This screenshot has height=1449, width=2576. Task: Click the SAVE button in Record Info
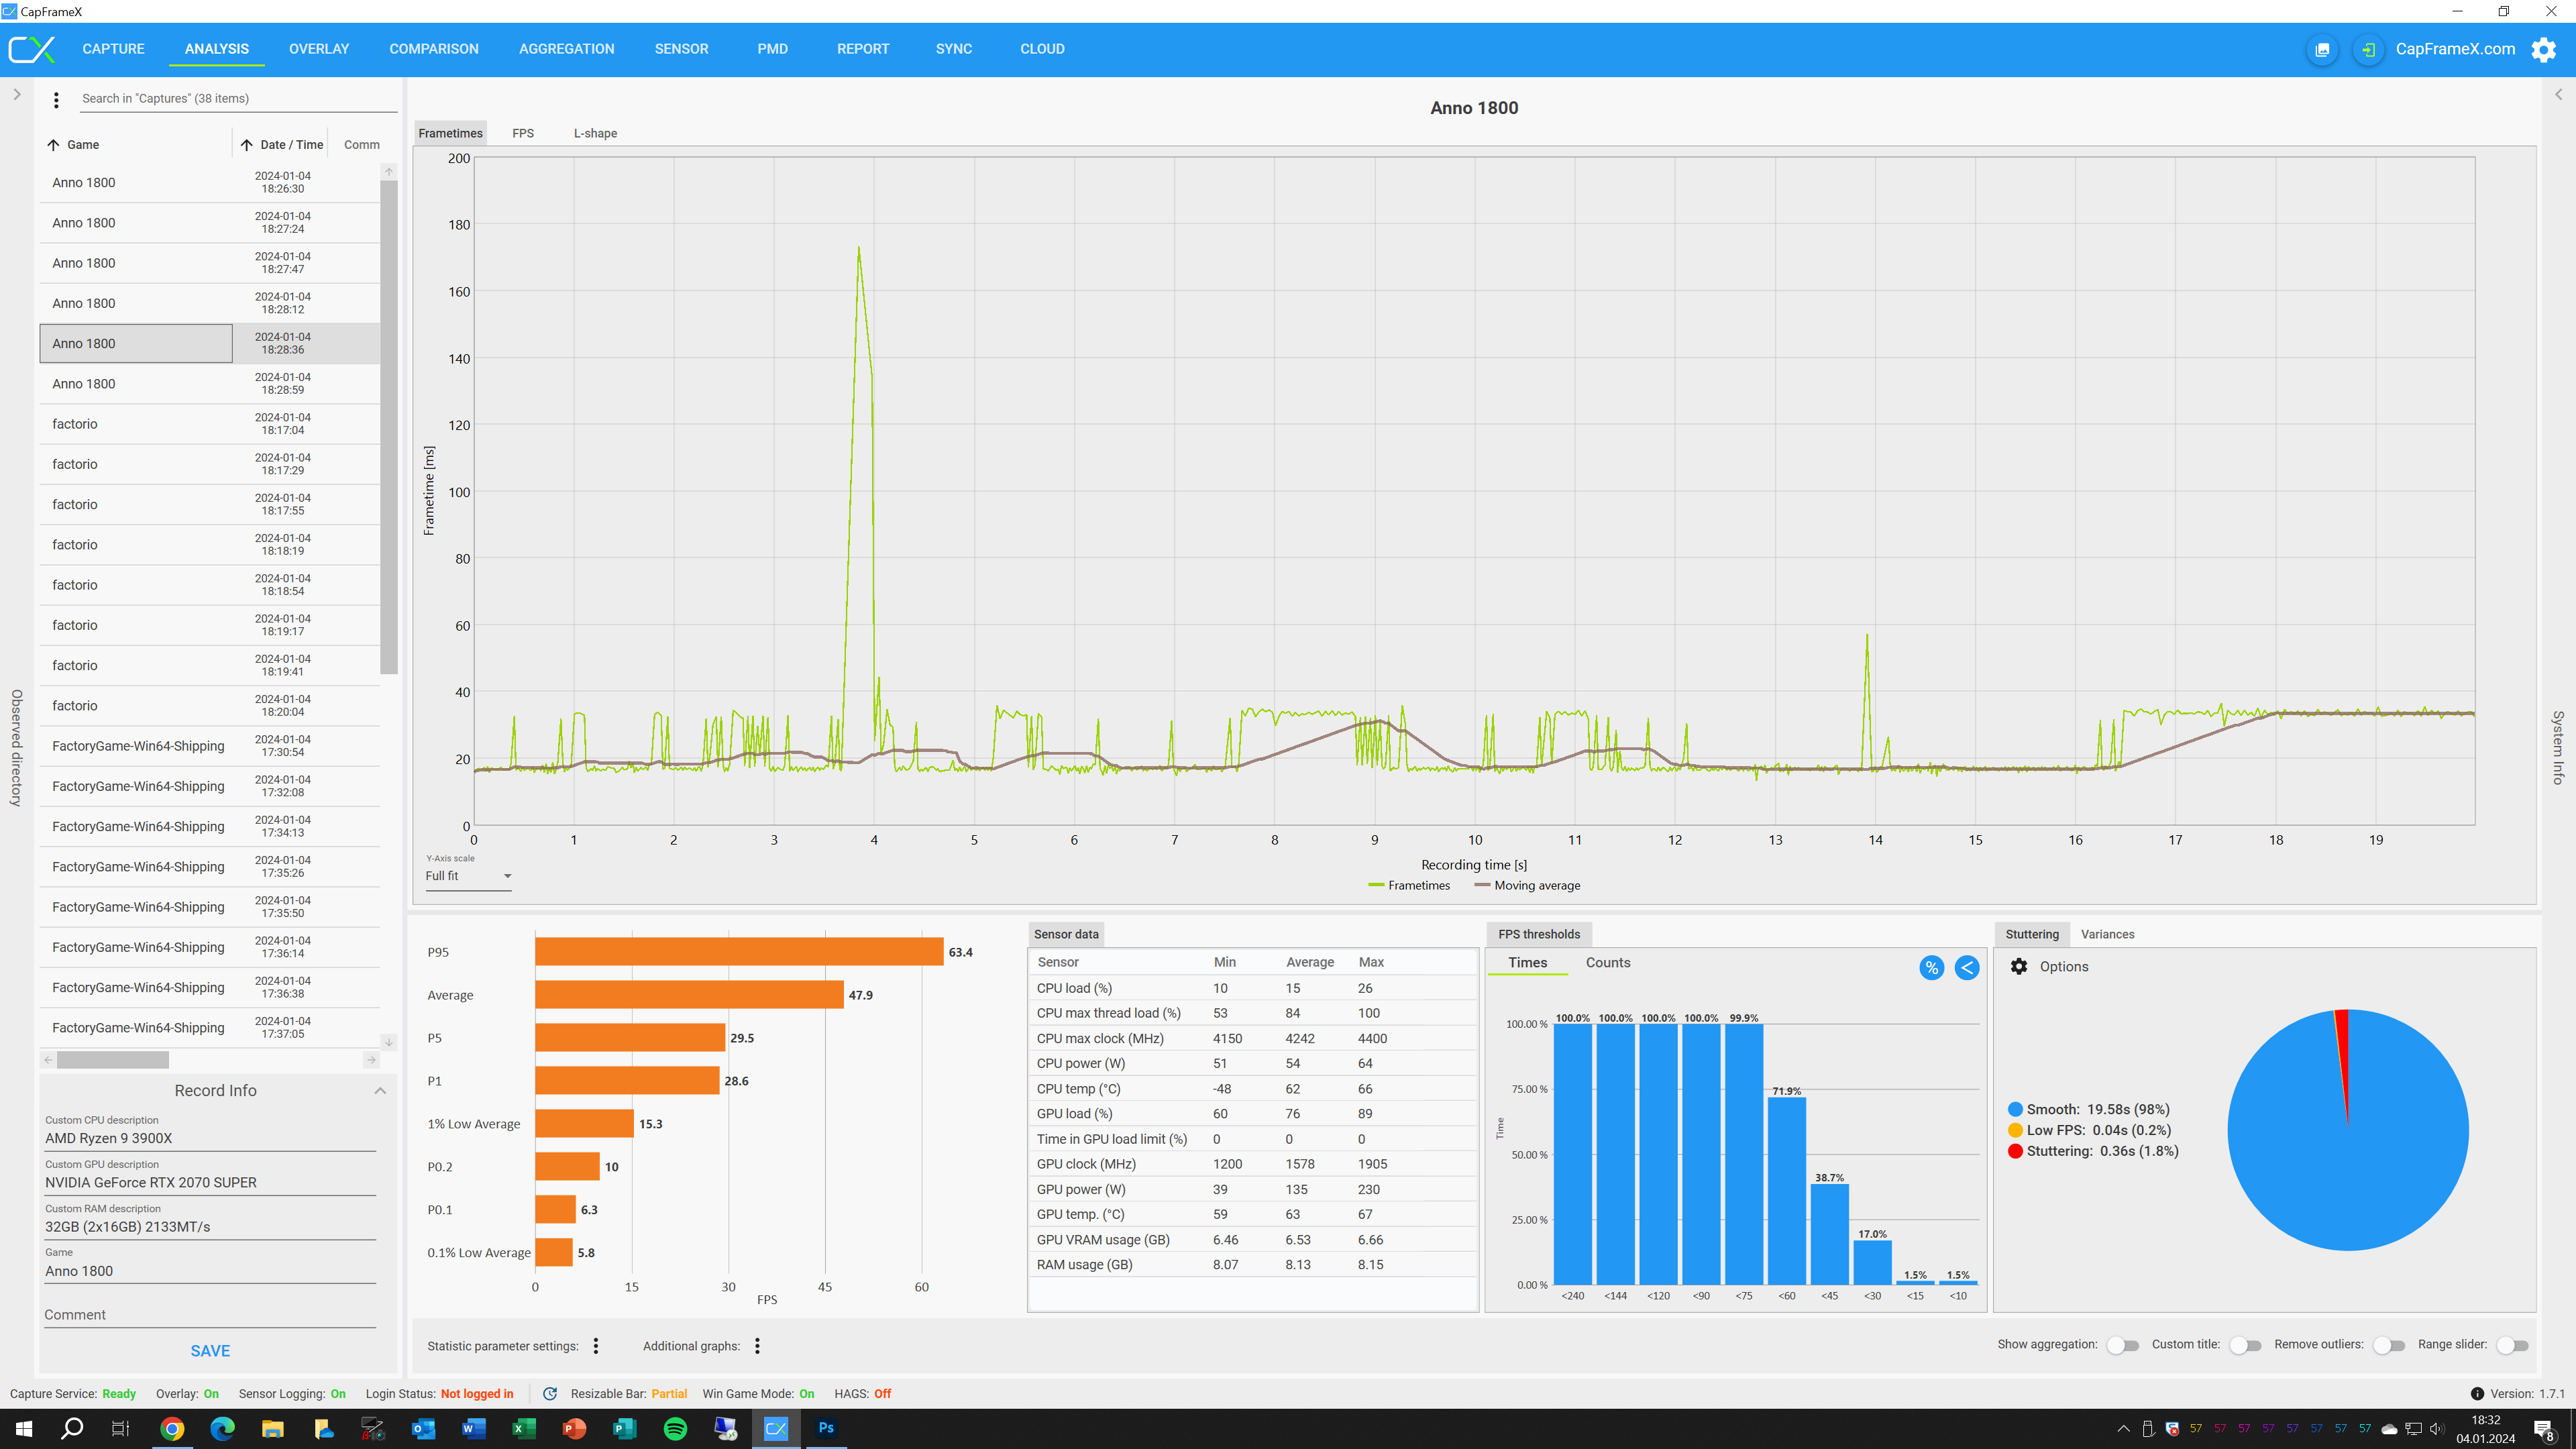point(210,1351)
